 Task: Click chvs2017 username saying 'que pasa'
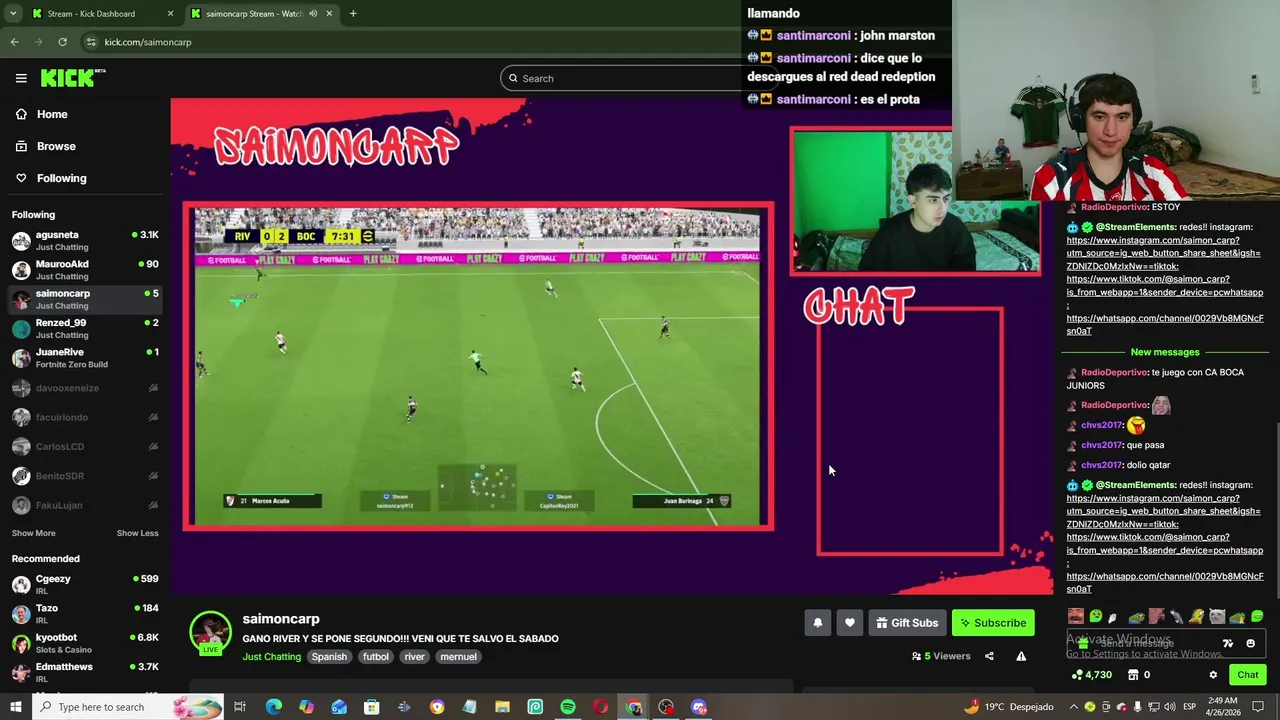click(x=1101, y=445)
